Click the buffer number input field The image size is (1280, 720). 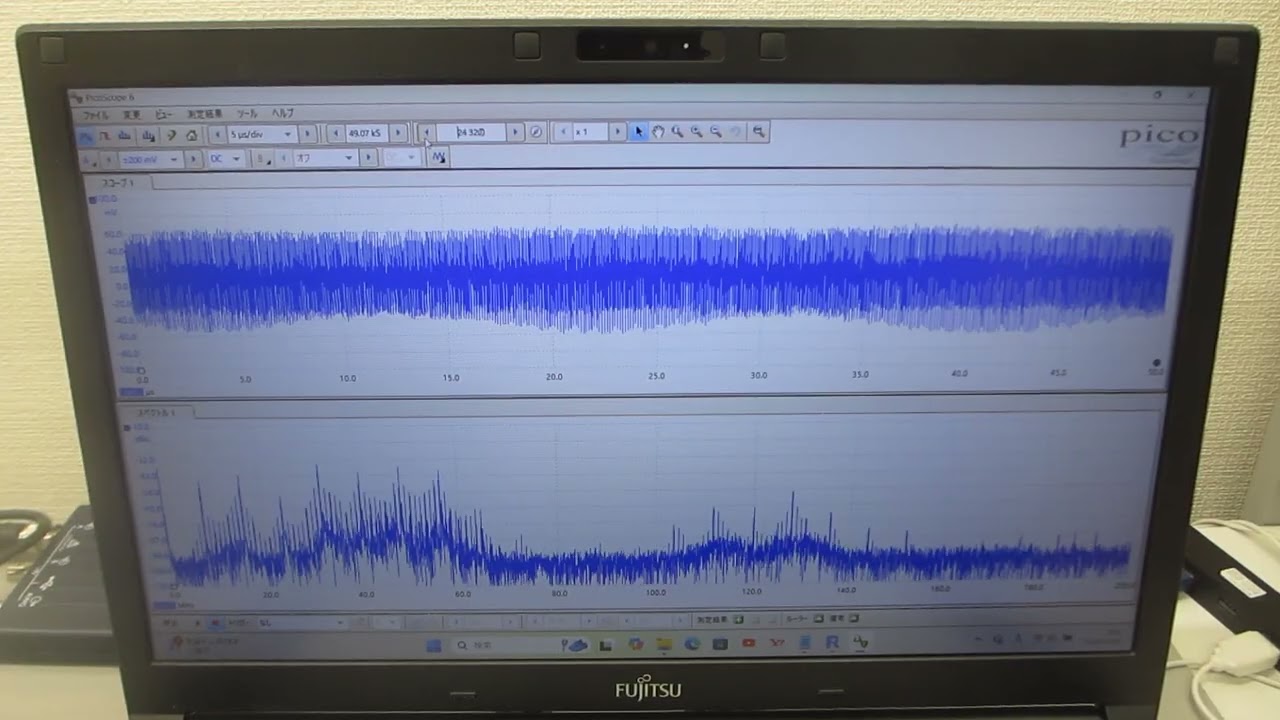coord(471,132)
